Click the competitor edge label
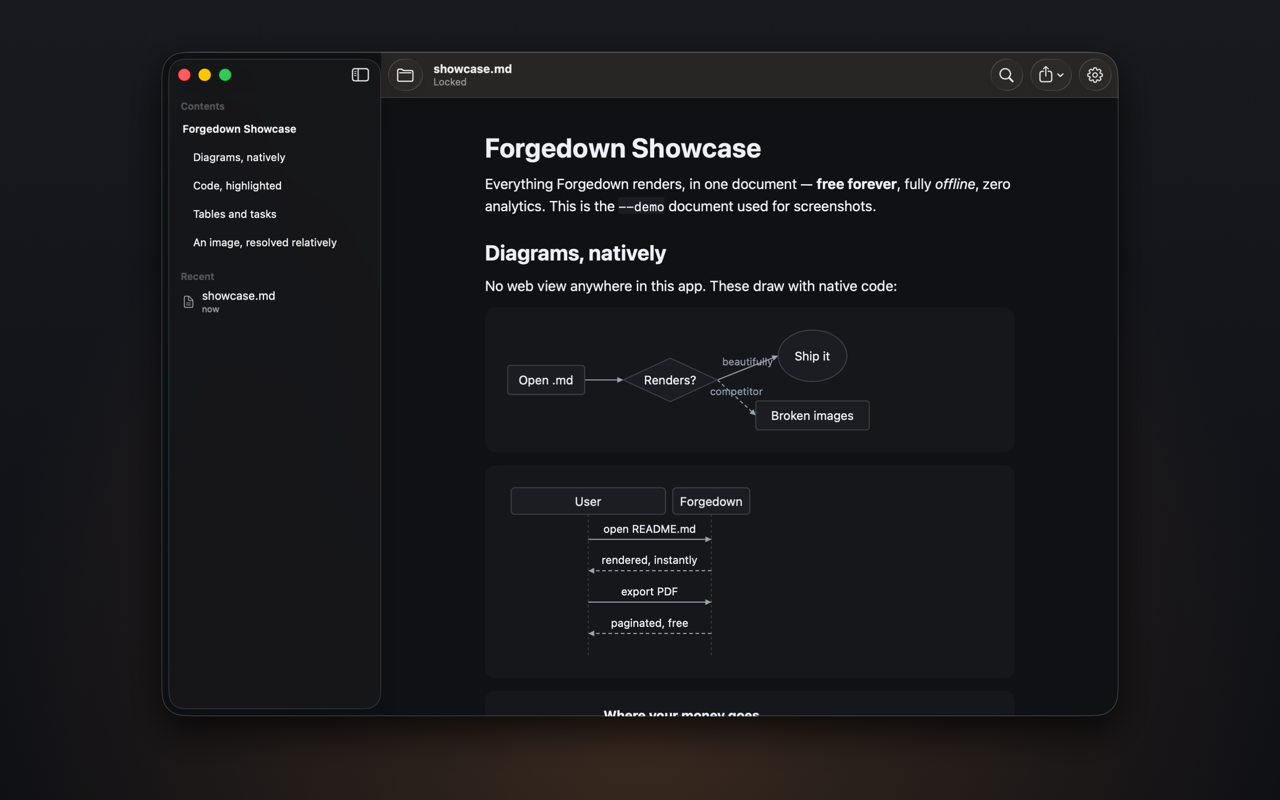 tap(736, 392)
